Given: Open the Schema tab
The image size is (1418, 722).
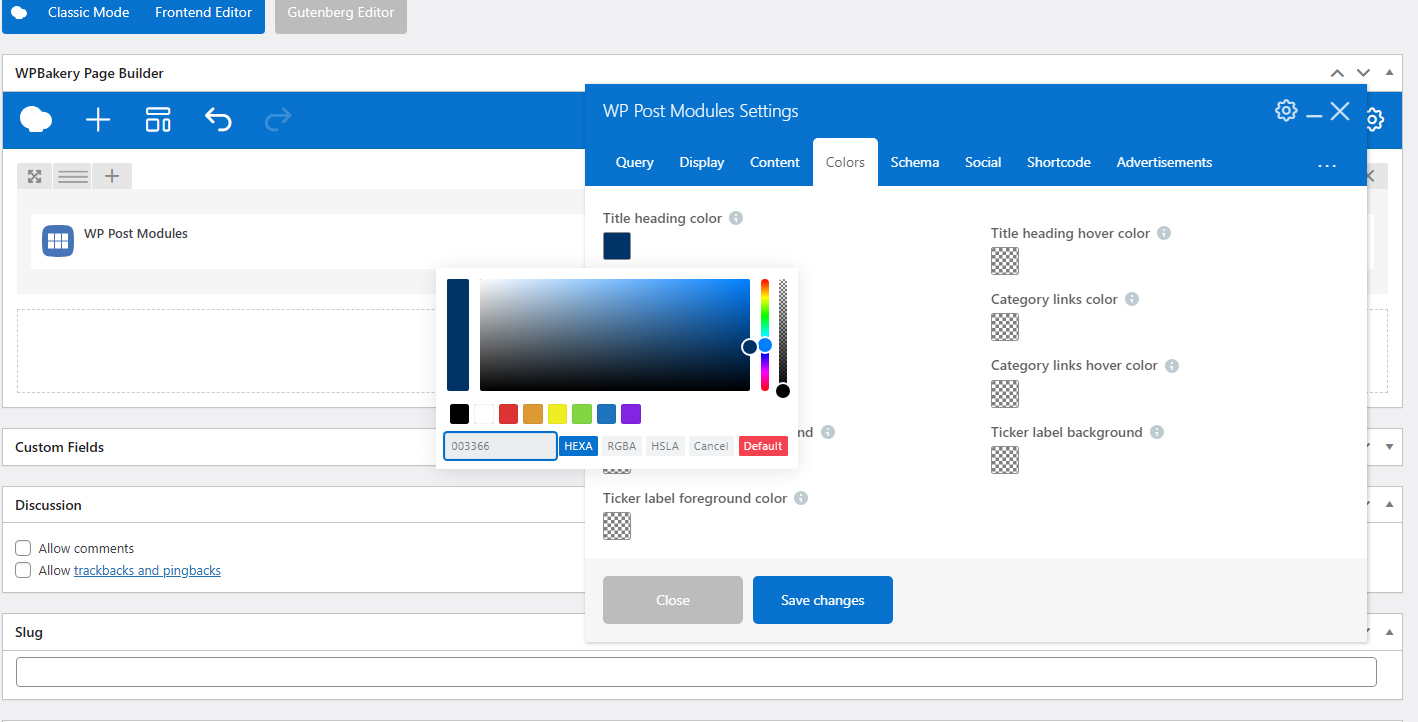Looking at the screenshot, I should [x=915, y=162].
